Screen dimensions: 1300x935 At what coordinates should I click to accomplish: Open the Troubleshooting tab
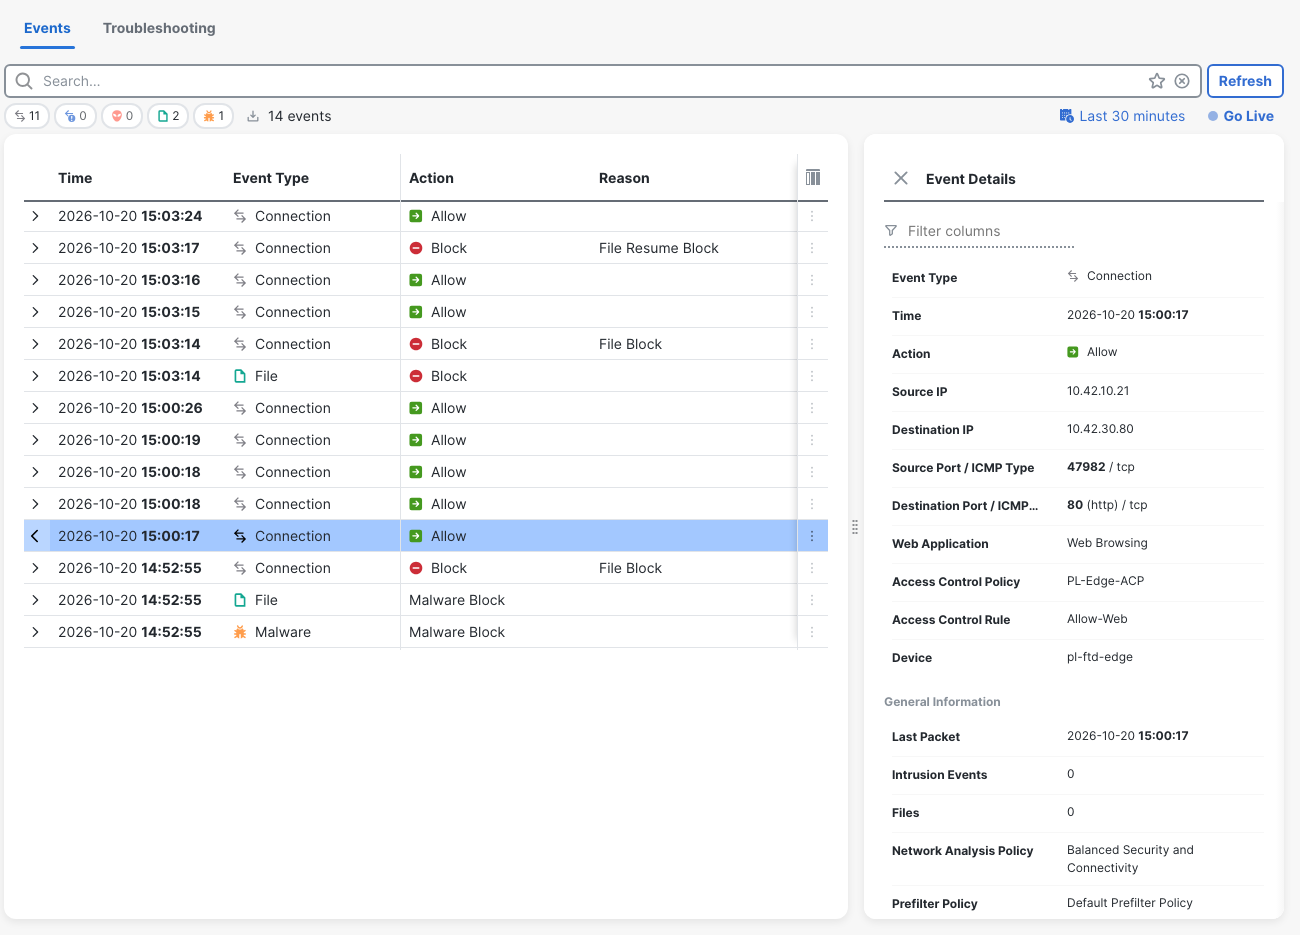coord(159,28)
